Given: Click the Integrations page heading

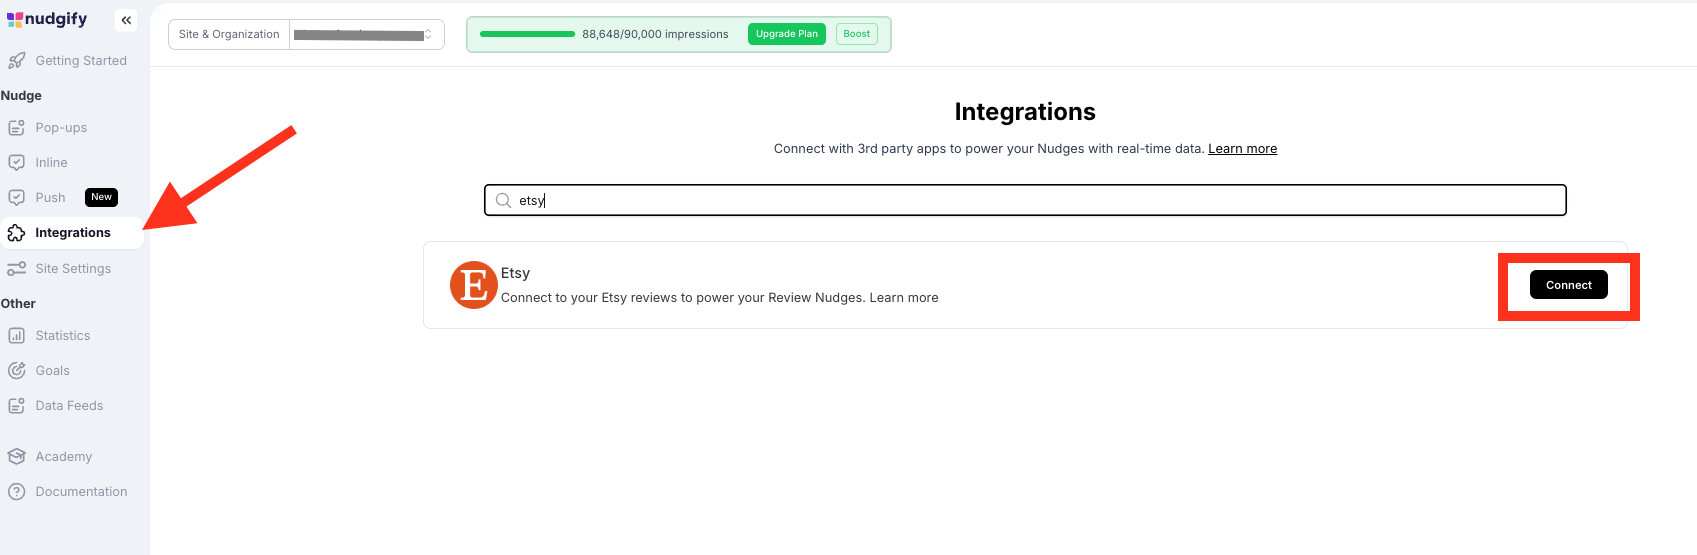Looking at the screenshot, I should [x=1025, y=112].
